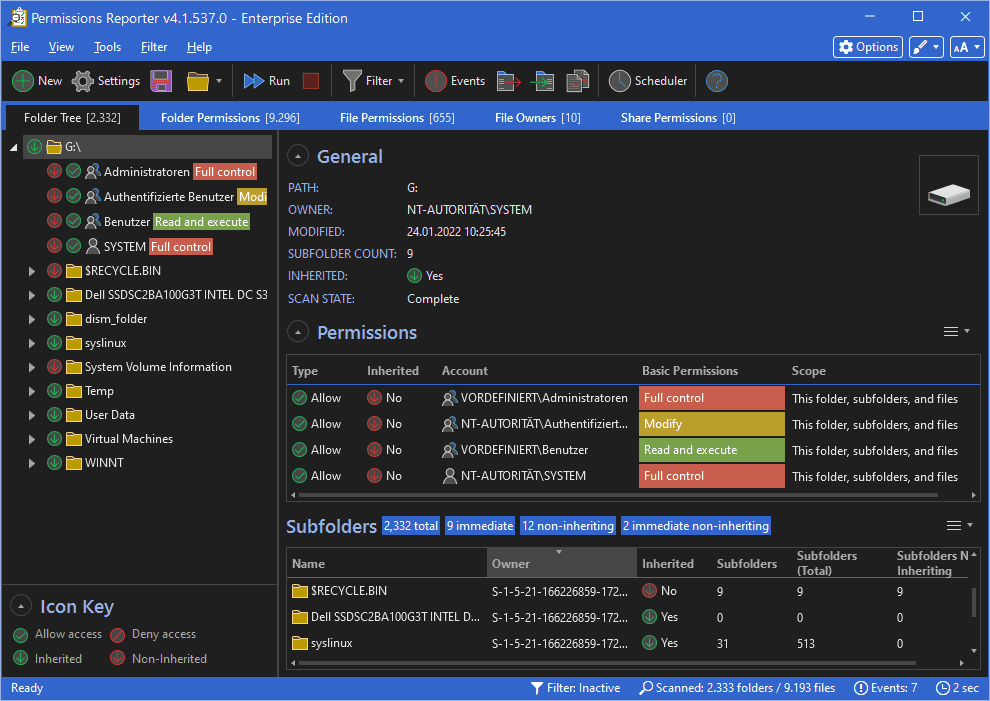This screenshot has height=701, width=990.
Task: Open the Tools menu
Action: 107,47
